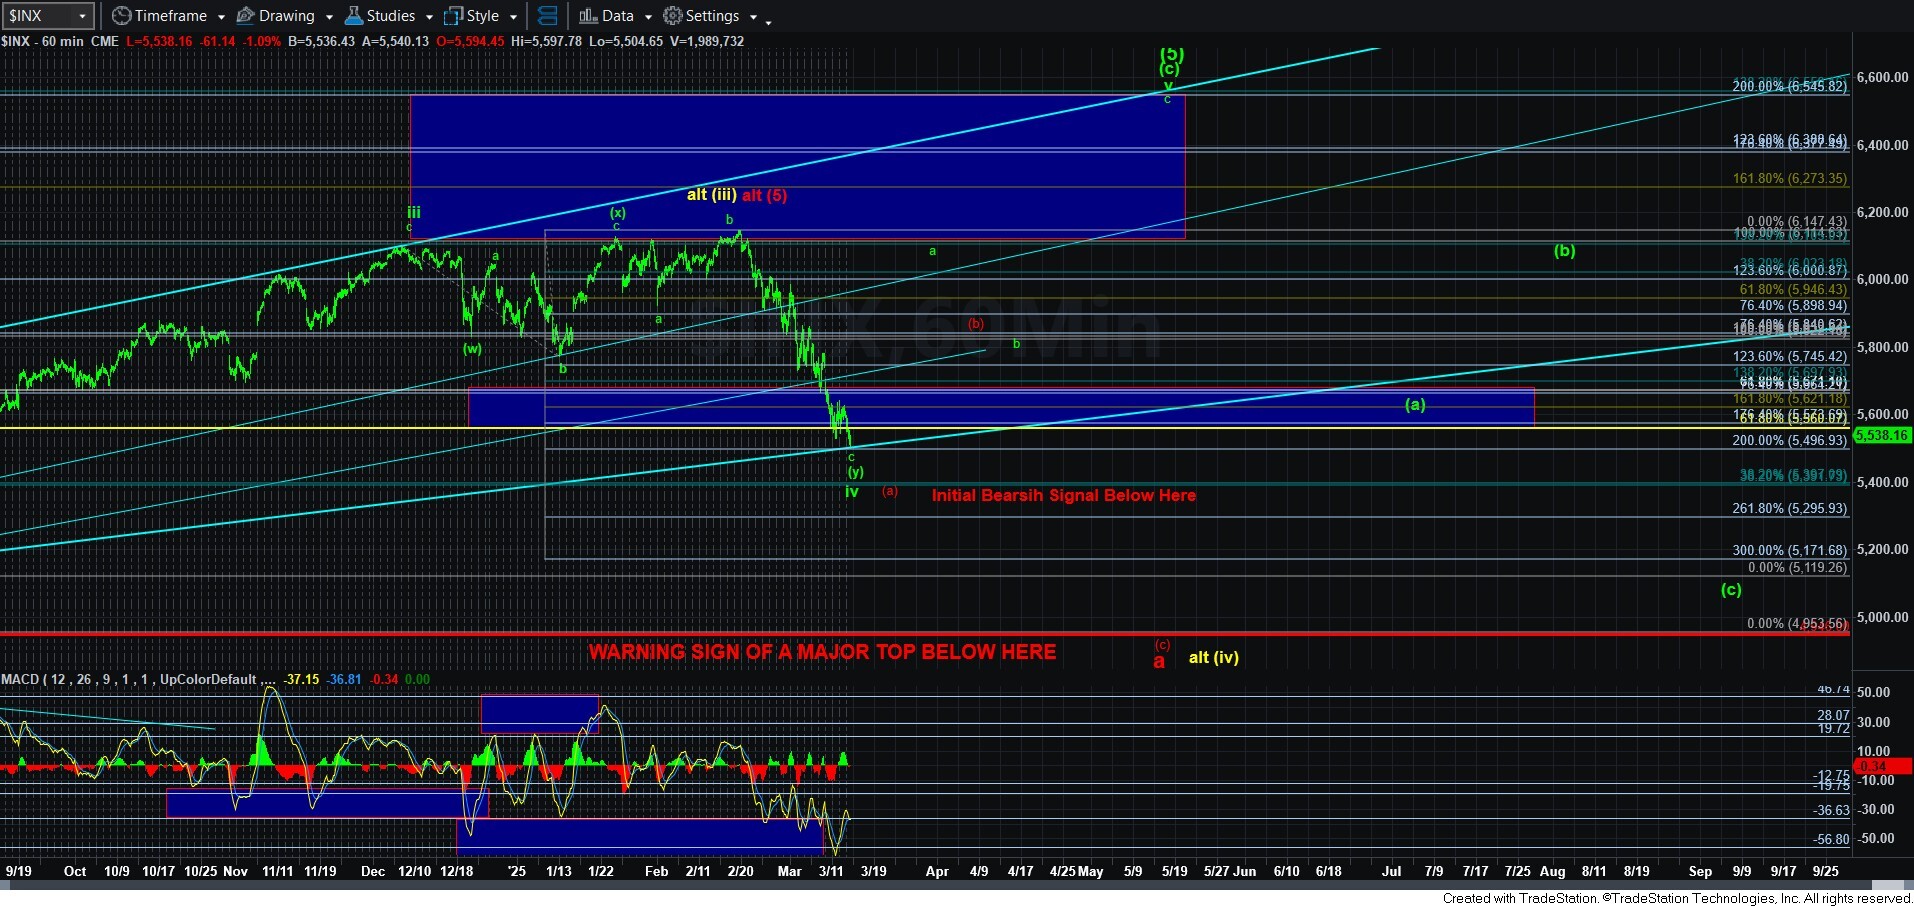Select the green (w) wave label
Screen dimensions: 1914x906
click(x=472, y=349)
